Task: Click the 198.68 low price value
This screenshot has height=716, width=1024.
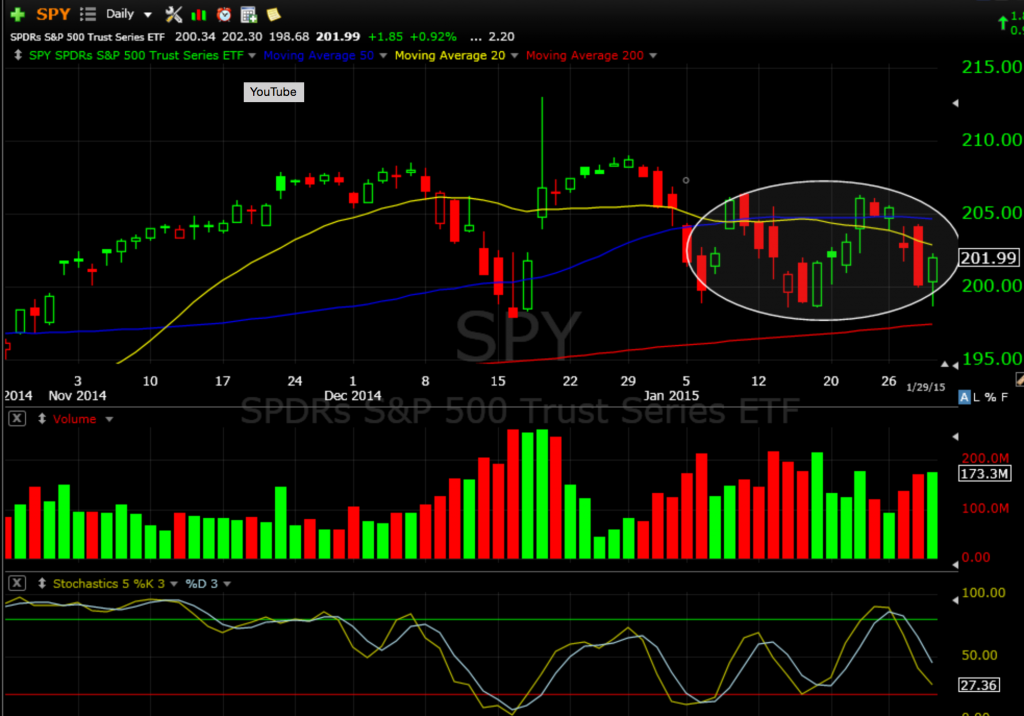Action: coord(289,37)
